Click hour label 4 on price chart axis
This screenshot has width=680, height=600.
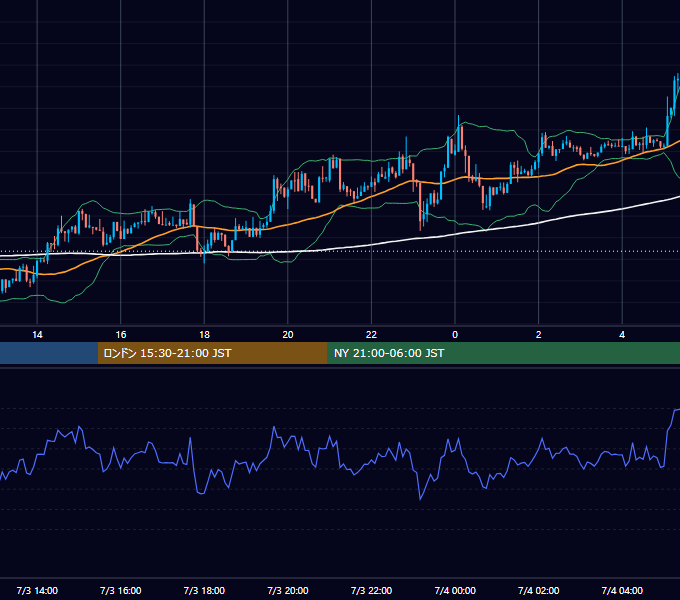pos(622,335)
